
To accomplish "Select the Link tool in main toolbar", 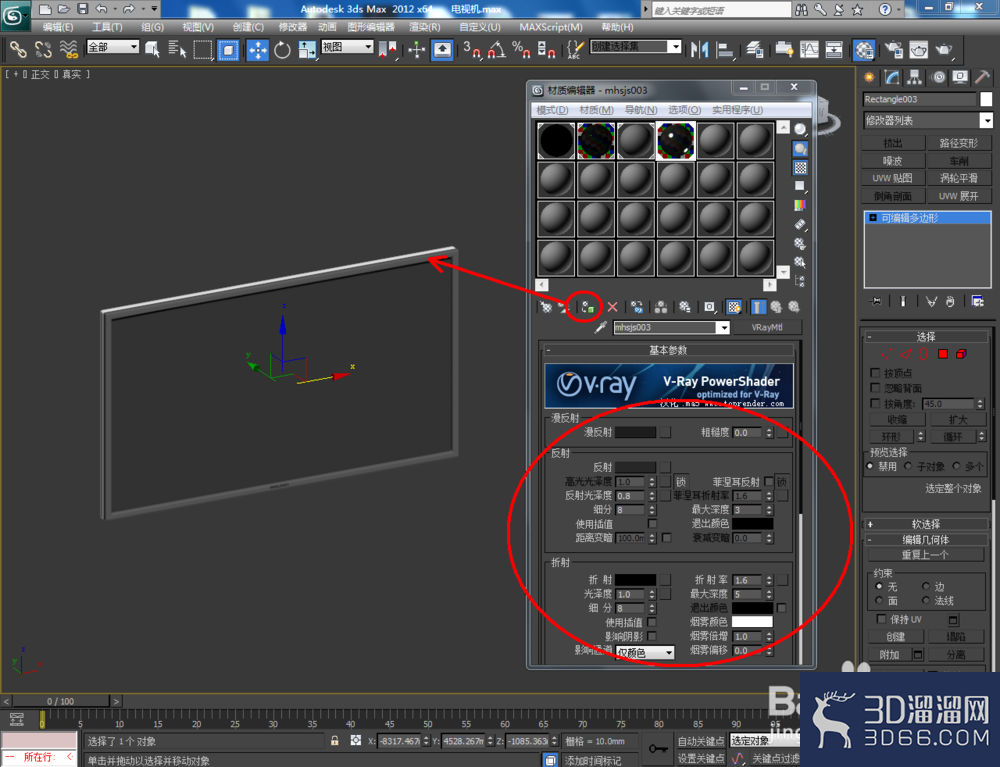I will [x=17, y=50].
